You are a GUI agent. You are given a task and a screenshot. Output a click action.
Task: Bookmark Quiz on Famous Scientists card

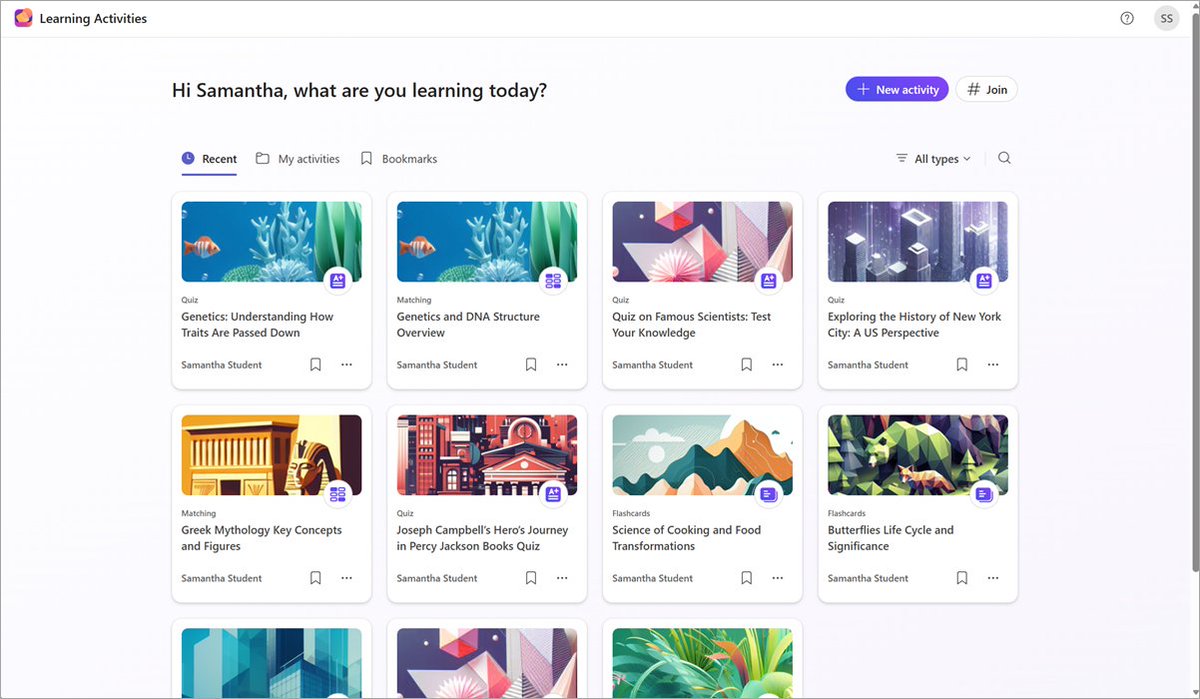pyautogui.click(x=747, y=365)
